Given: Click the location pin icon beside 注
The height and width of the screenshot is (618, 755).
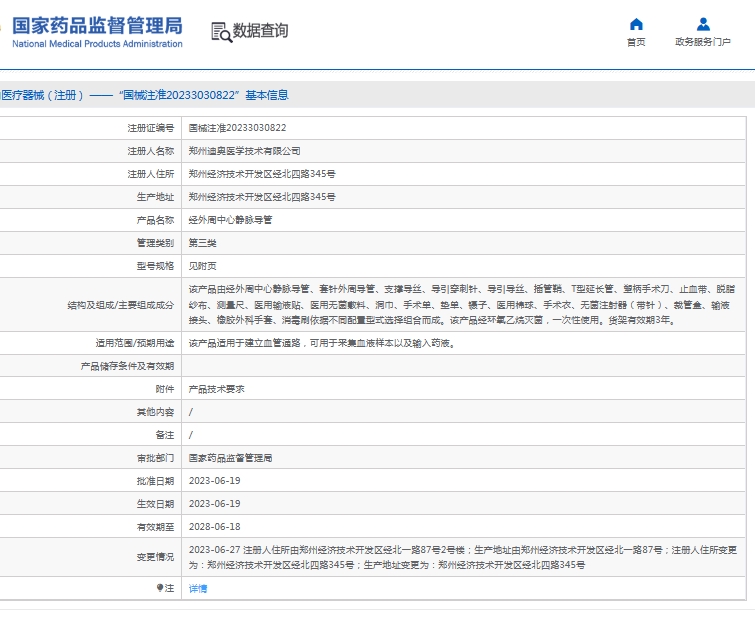Looking at the screenshot, I should [160, 588].
